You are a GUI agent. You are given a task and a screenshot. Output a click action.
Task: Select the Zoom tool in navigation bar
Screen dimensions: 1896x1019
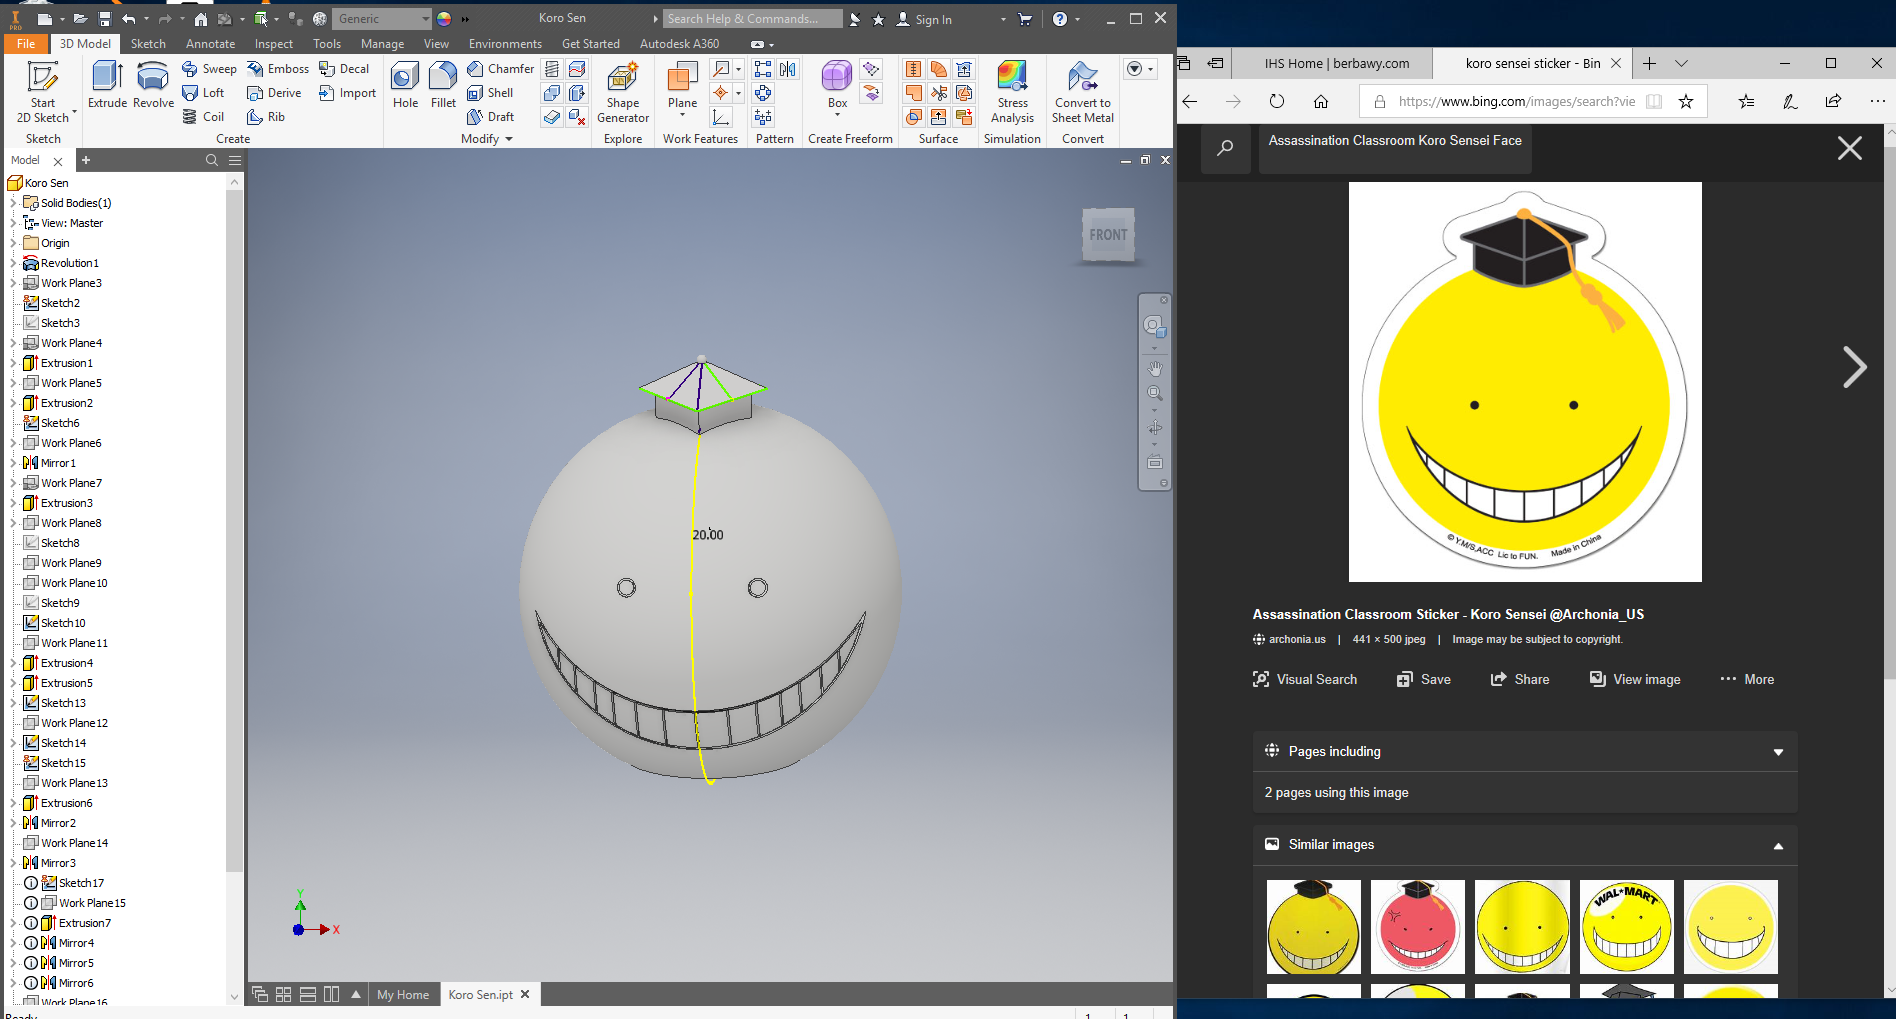pyautogui.click(x=1155, y=393)
